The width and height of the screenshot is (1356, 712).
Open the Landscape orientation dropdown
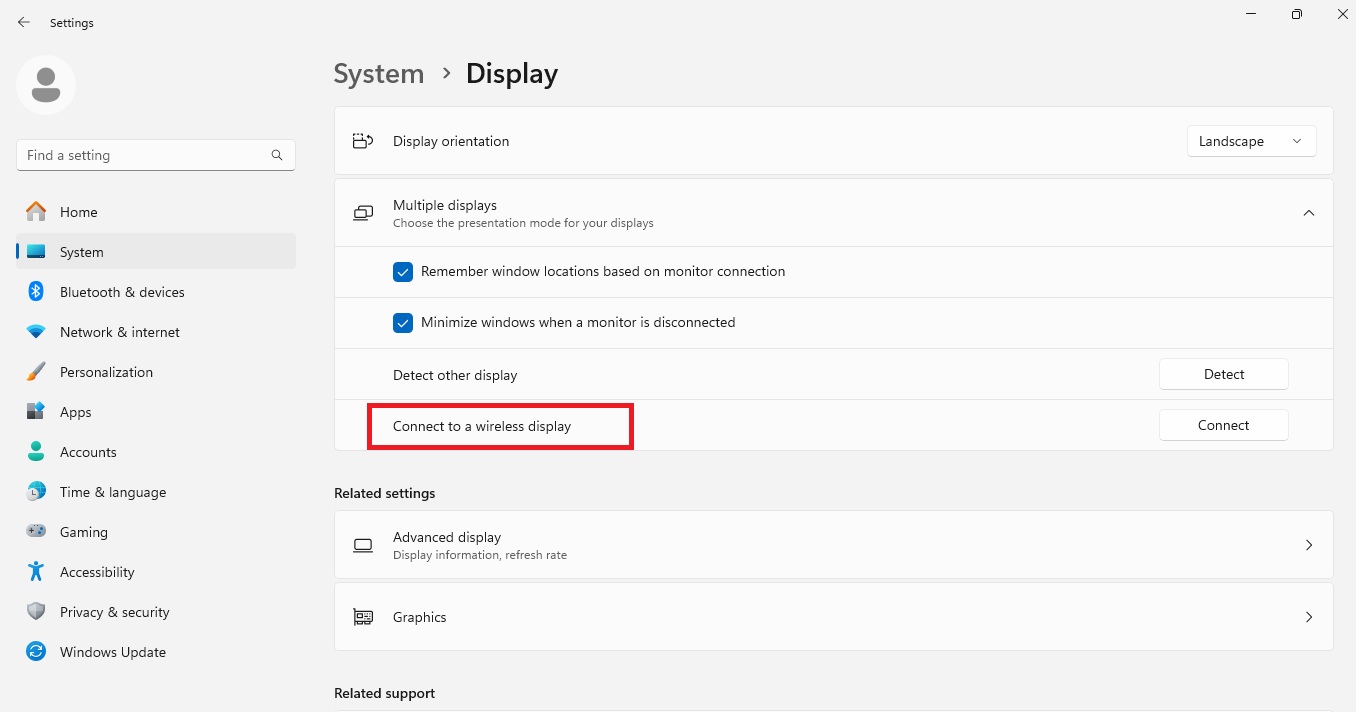(1252, 141)
